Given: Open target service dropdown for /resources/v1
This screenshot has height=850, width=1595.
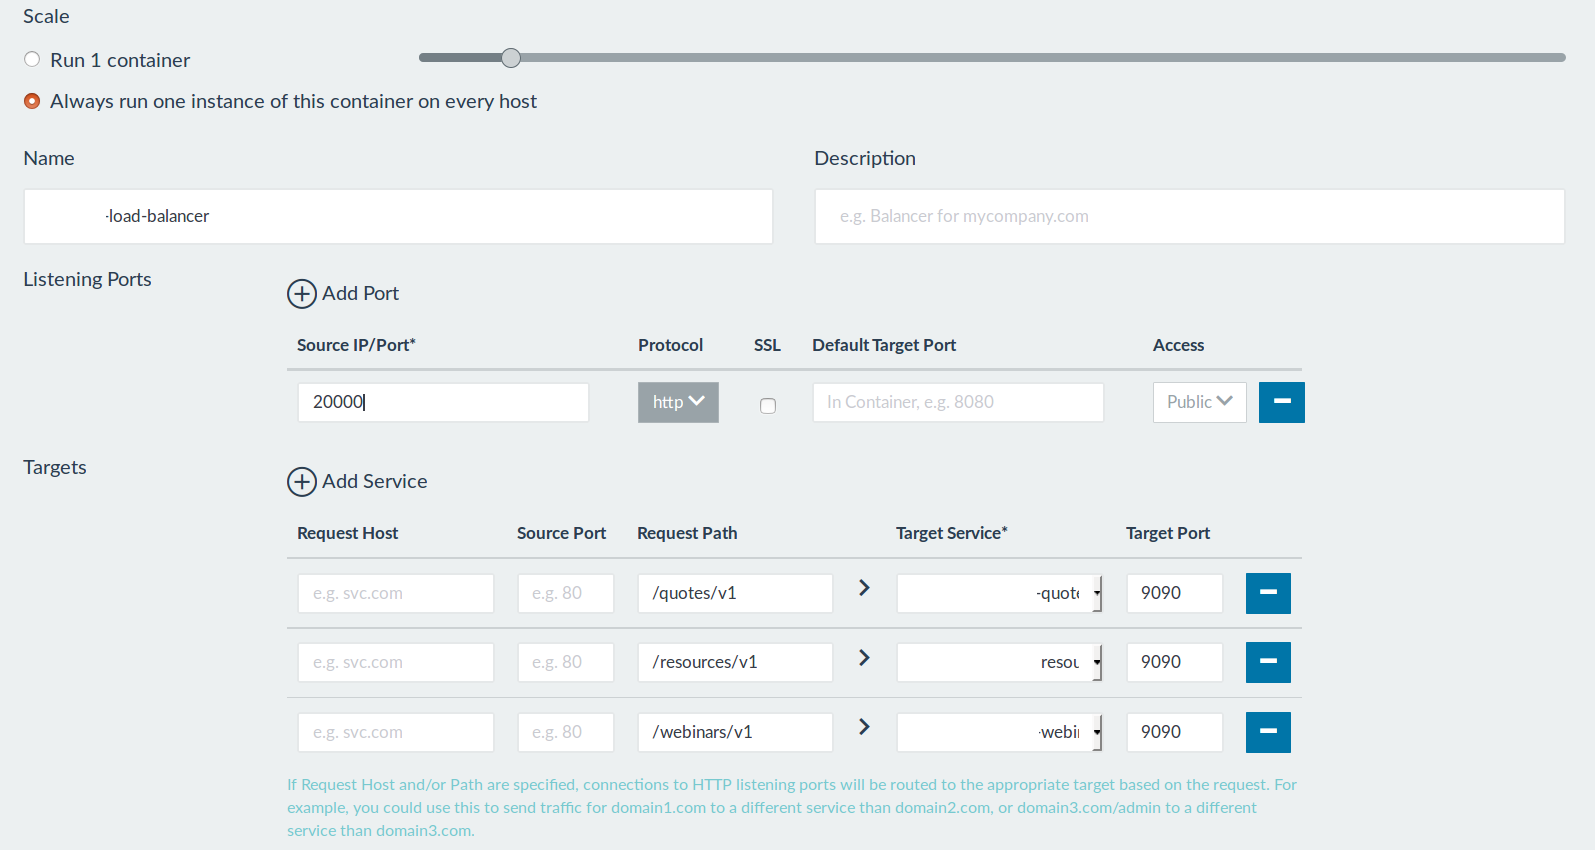Looking at the screenshot, I should (999, 662).
